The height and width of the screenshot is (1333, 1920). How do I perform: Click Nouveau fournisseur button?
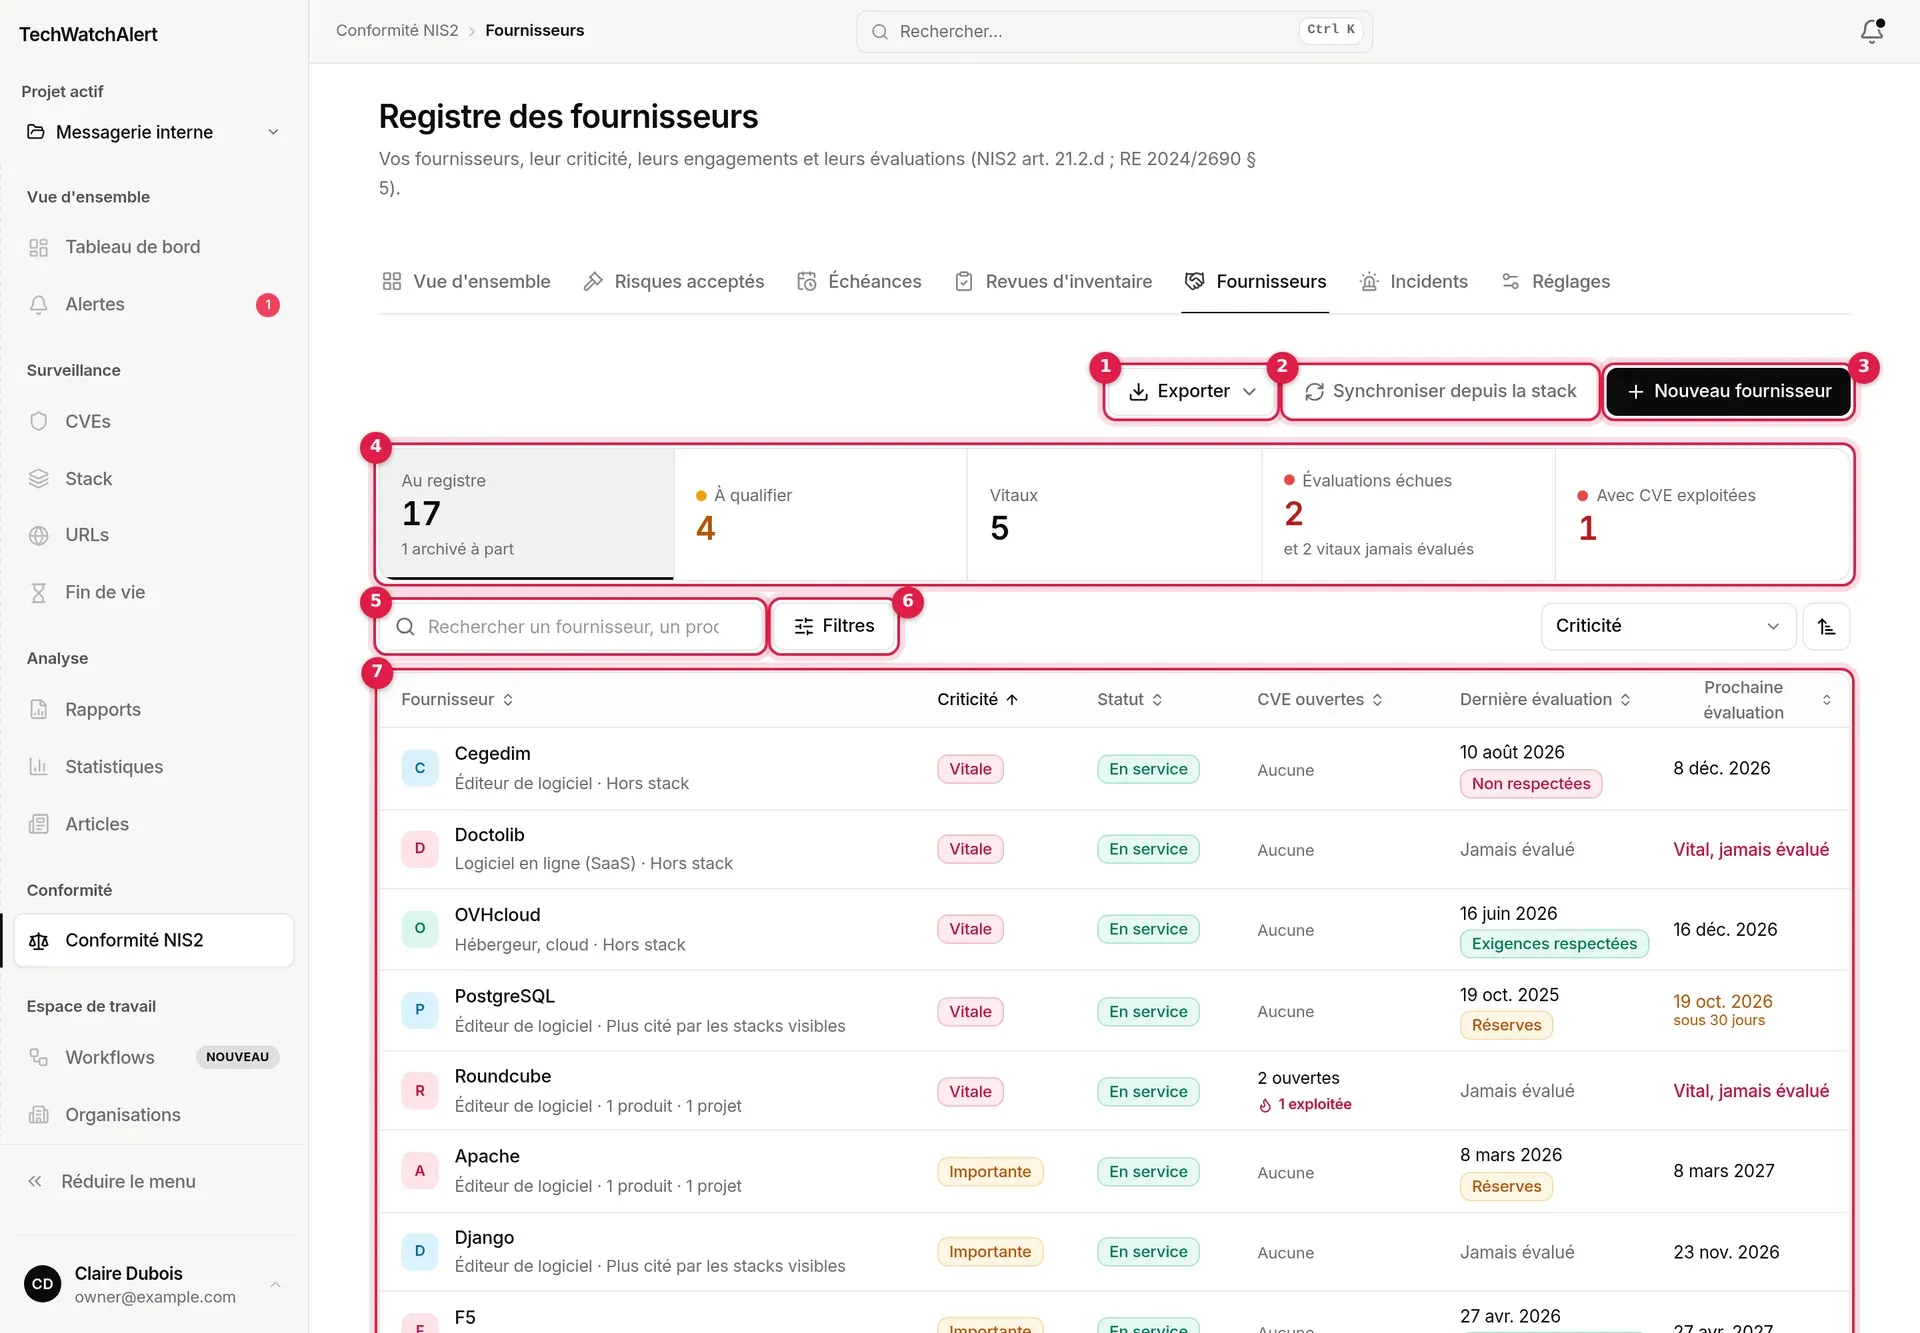pyautogui.click(x=1729, y=392)
